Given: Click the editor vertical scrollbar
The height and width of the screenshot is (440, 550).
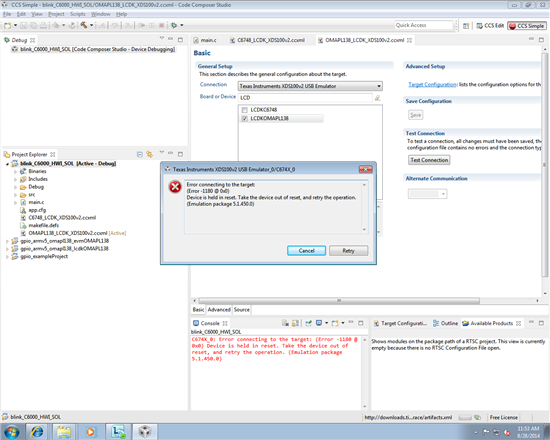Looking at the screenshot, I should pyautogui.click(x=545, y=165).
